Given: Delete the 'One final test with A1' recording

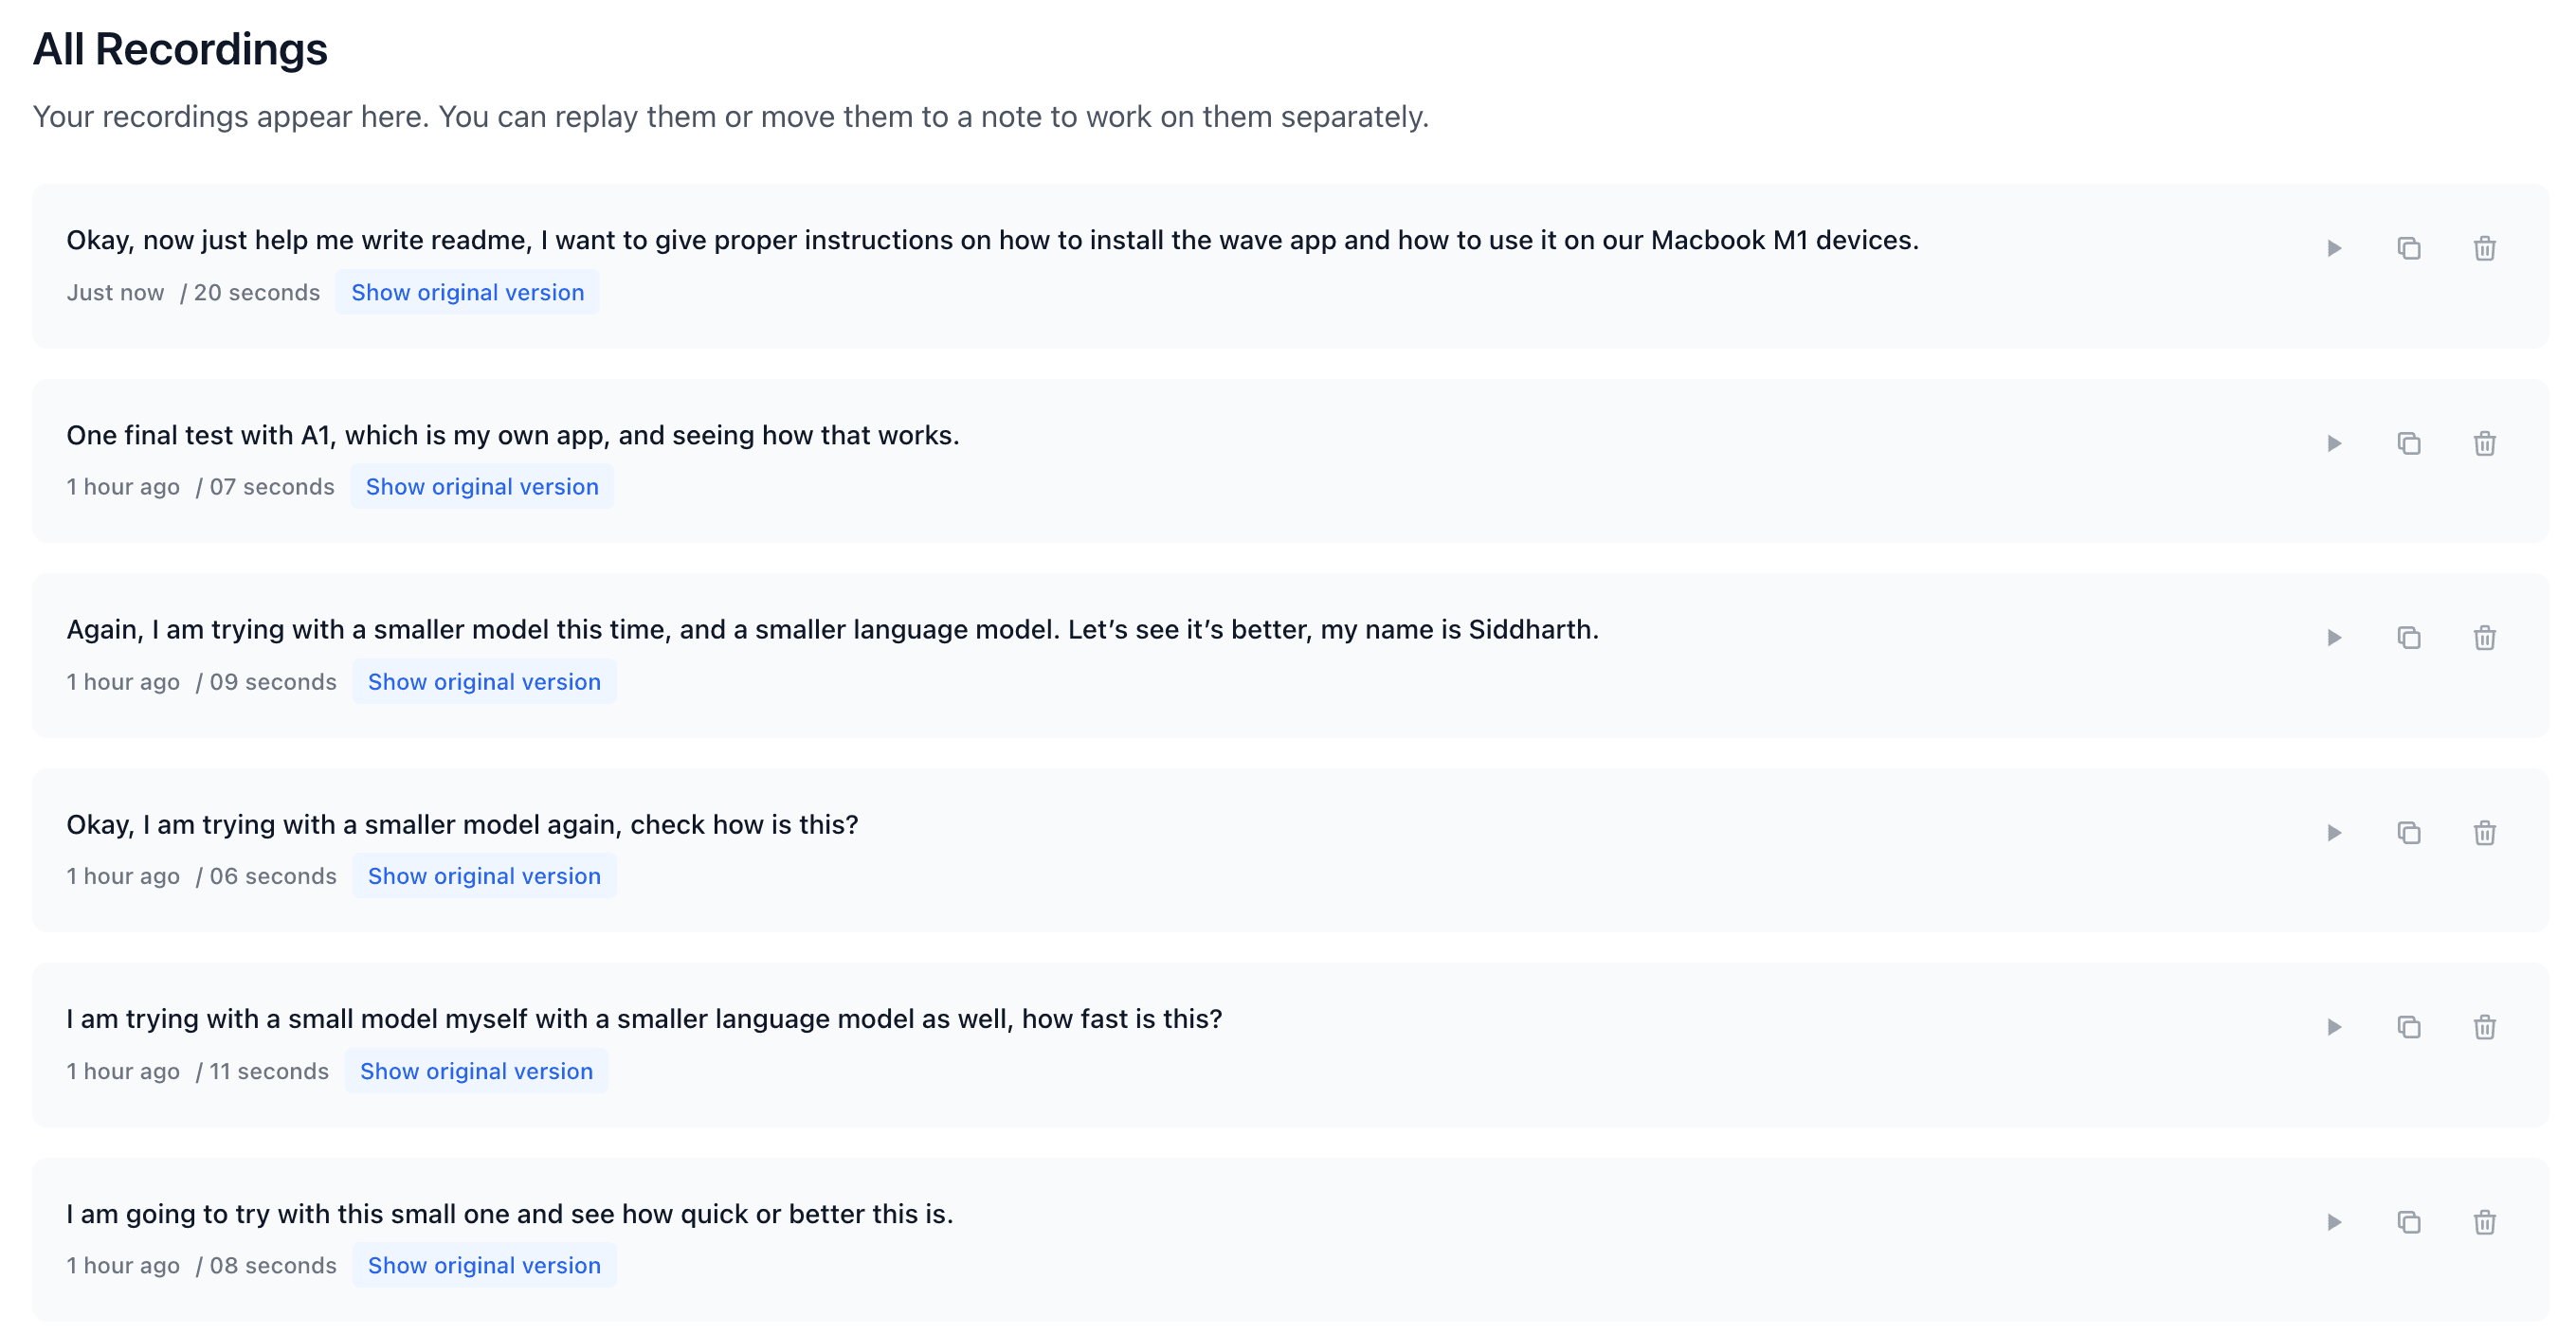Looking at the screenshot, I should pyautogui.click(x=2485, y=443).
